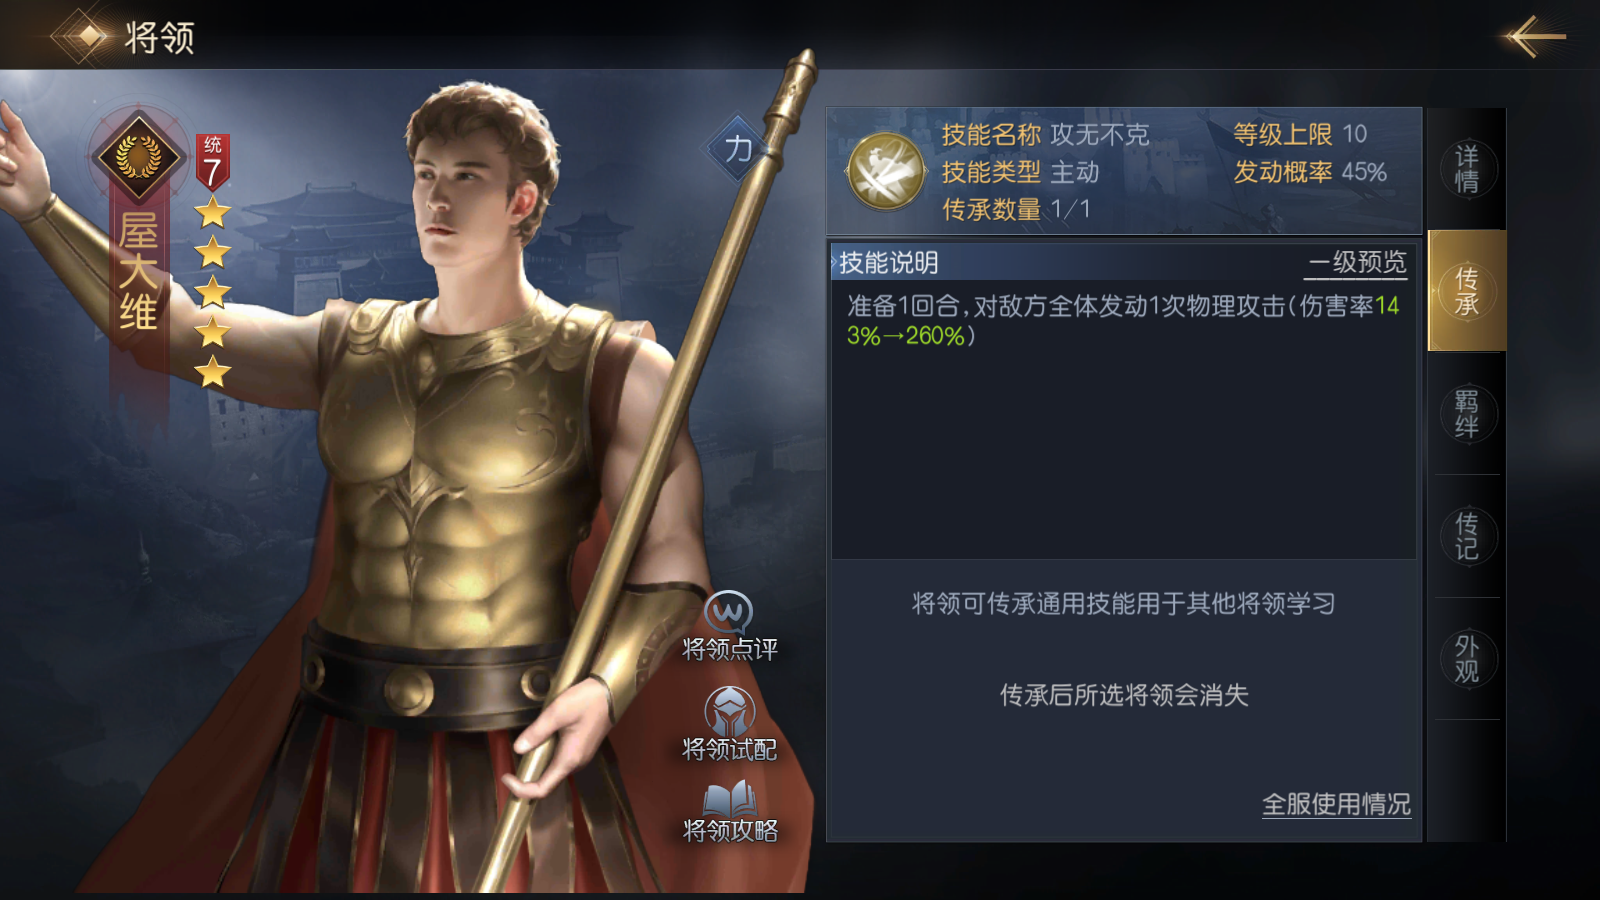Tap the 技能说明 section header
This screenshot has width=1600, height=900.
pos(888,263)
